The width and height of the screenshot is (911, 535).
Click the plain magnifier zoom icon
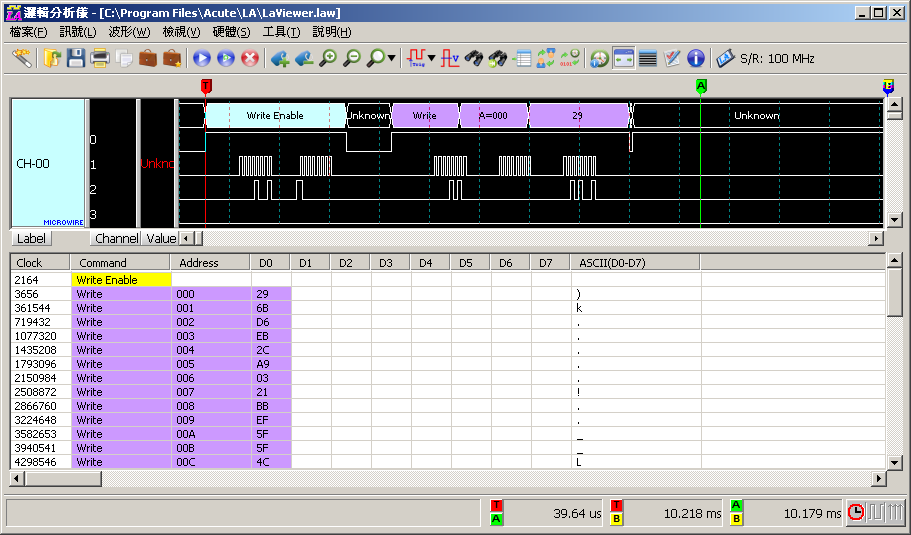click(x=376, y=58)
